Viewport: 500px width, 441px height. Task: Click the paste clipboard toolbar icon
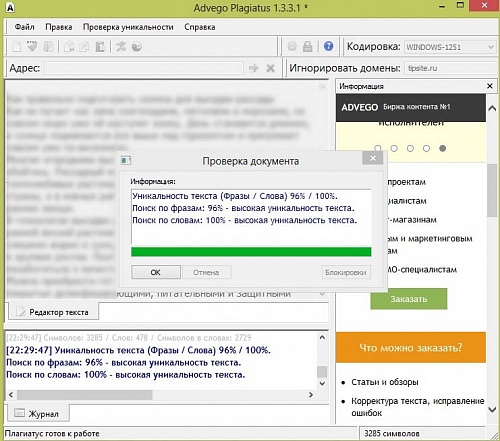(x=100, y=46)
